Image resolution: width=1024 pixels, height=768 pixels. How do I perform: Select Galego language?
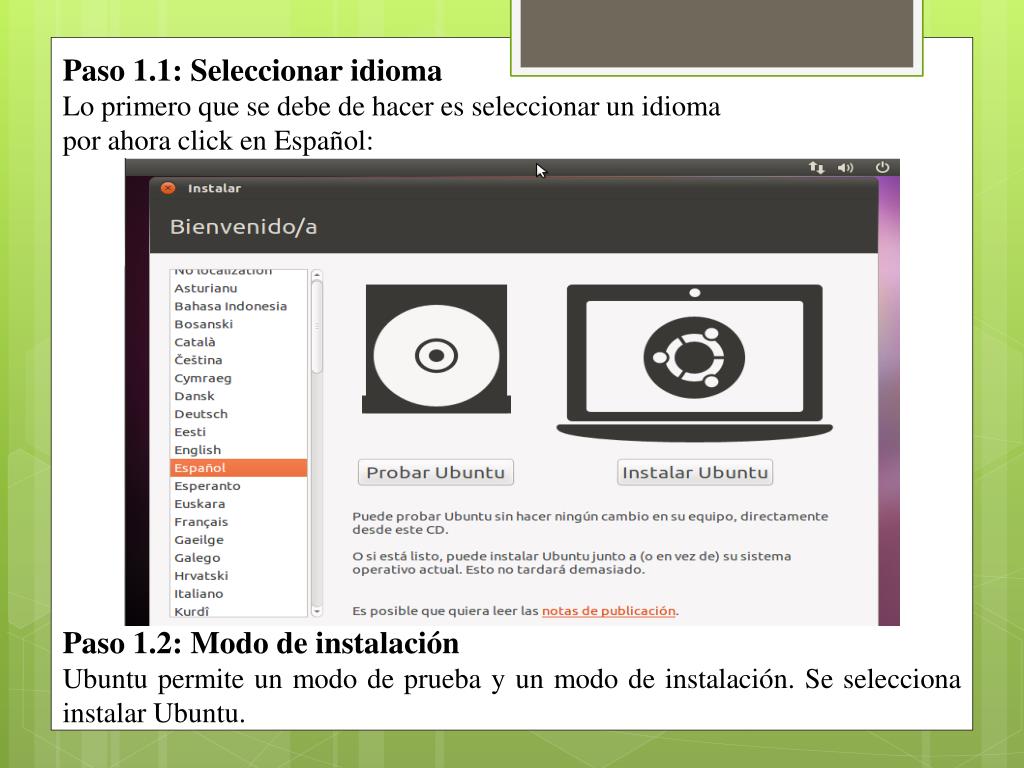point(238,558)
